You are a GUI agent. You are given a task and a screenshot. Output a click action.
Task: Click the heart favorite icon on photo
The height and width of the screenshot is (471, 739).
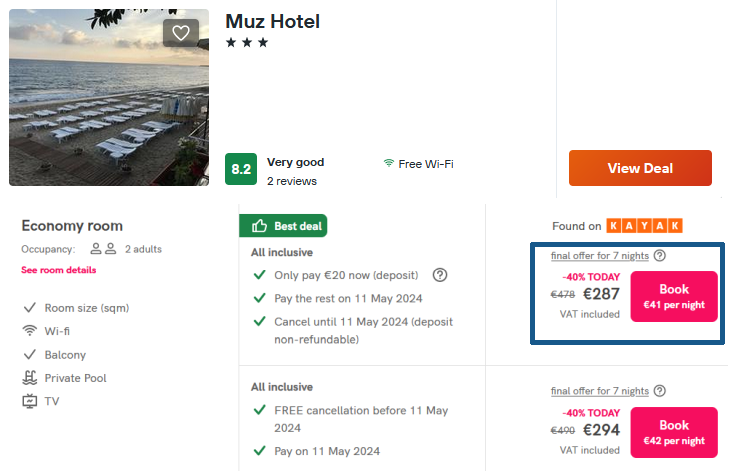(x=181, y=33)
